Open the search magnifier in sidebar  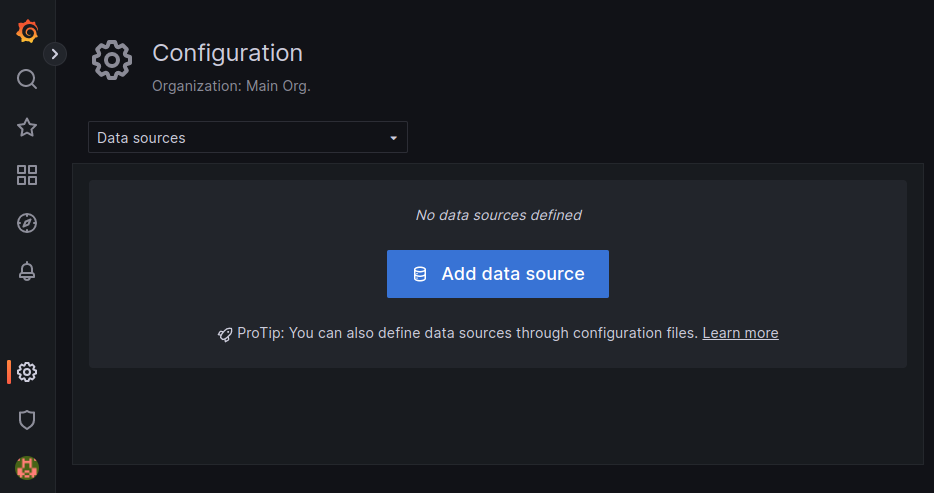pyautogui.click(x=27, y=79)
